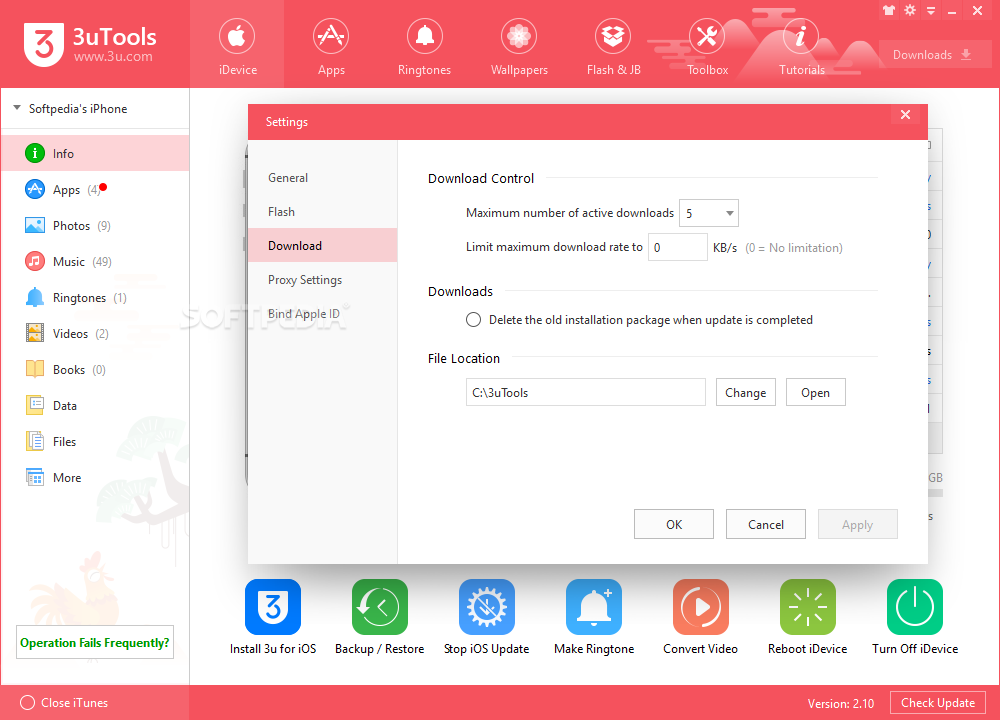Open the Bind Apple ID tab
Viewport: 1000px width, 720px height.
[x=323, y=314]
